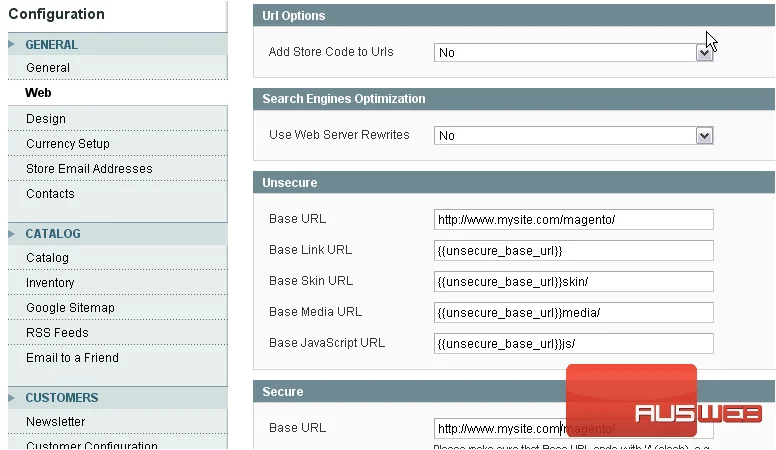Click the CUSTOMERS group heading

coord(62,398)
